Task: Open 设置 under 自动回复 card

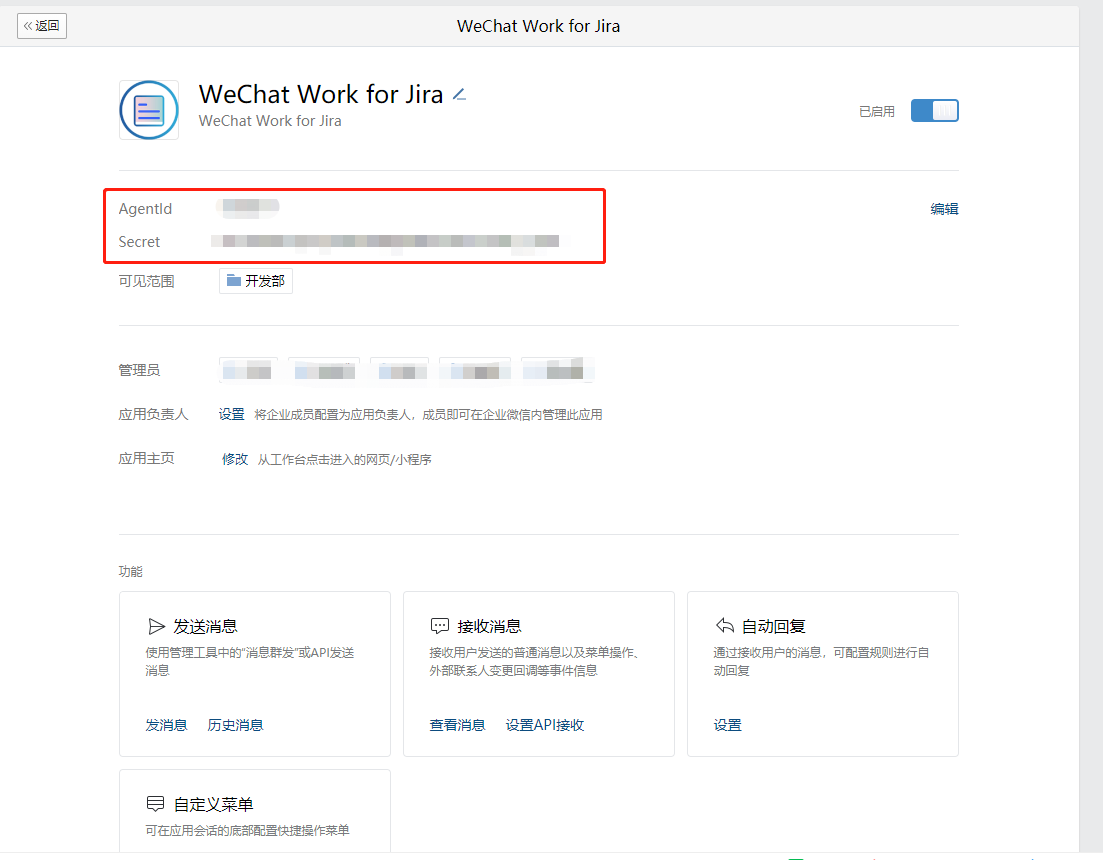Action: (x=727, y=725)
